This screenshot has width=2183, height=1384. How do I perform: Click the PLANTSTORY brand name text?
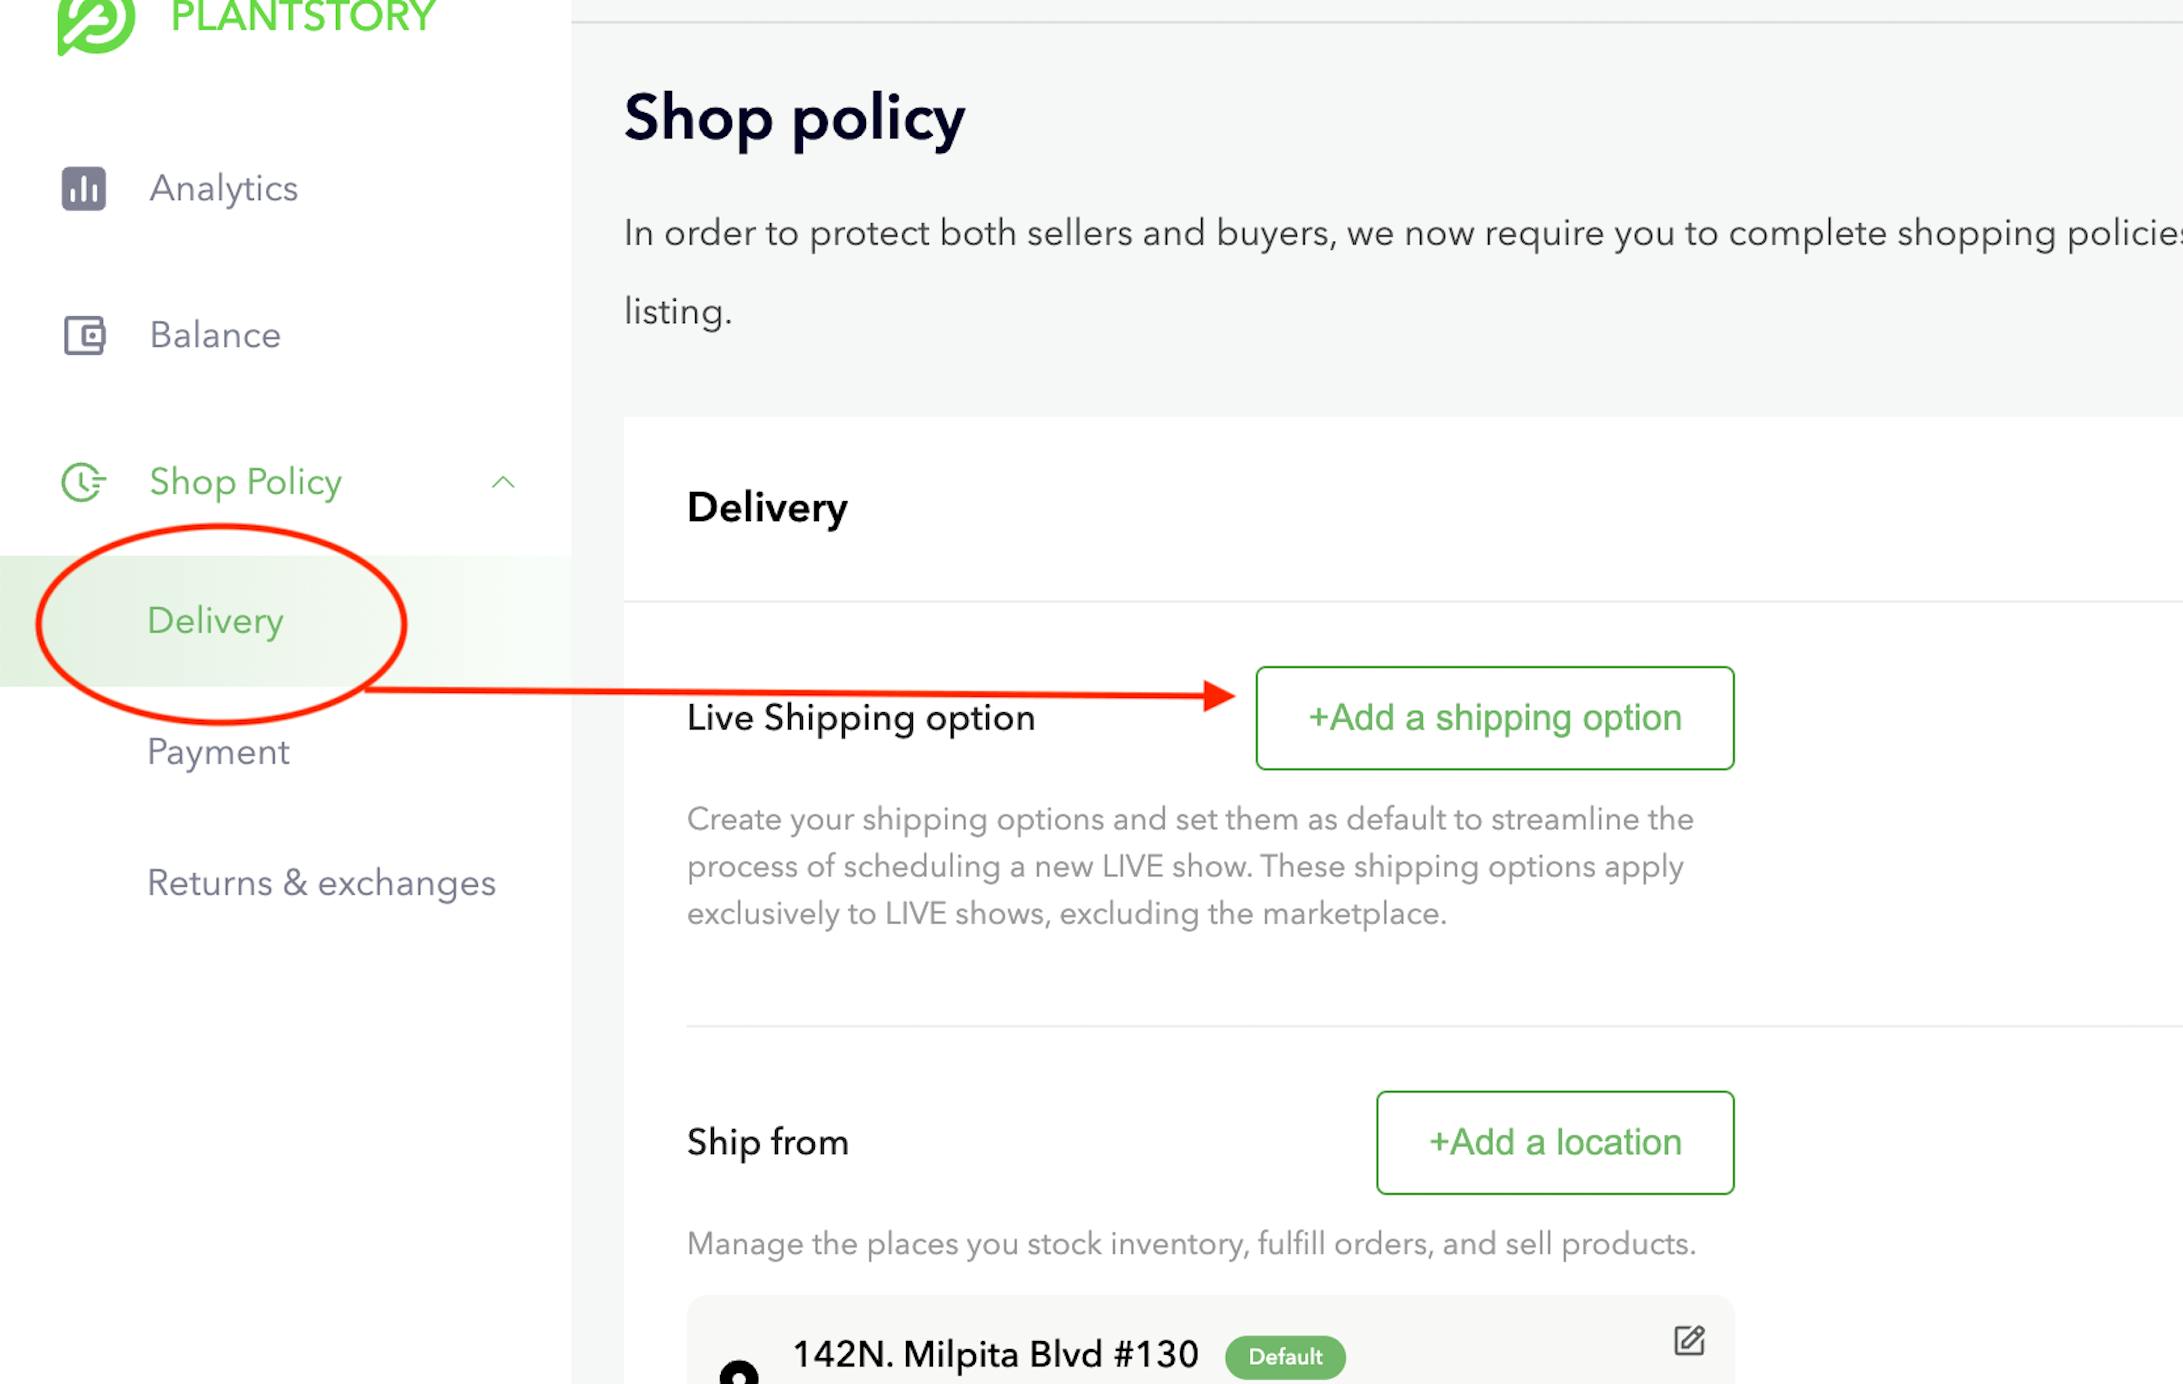303,17
